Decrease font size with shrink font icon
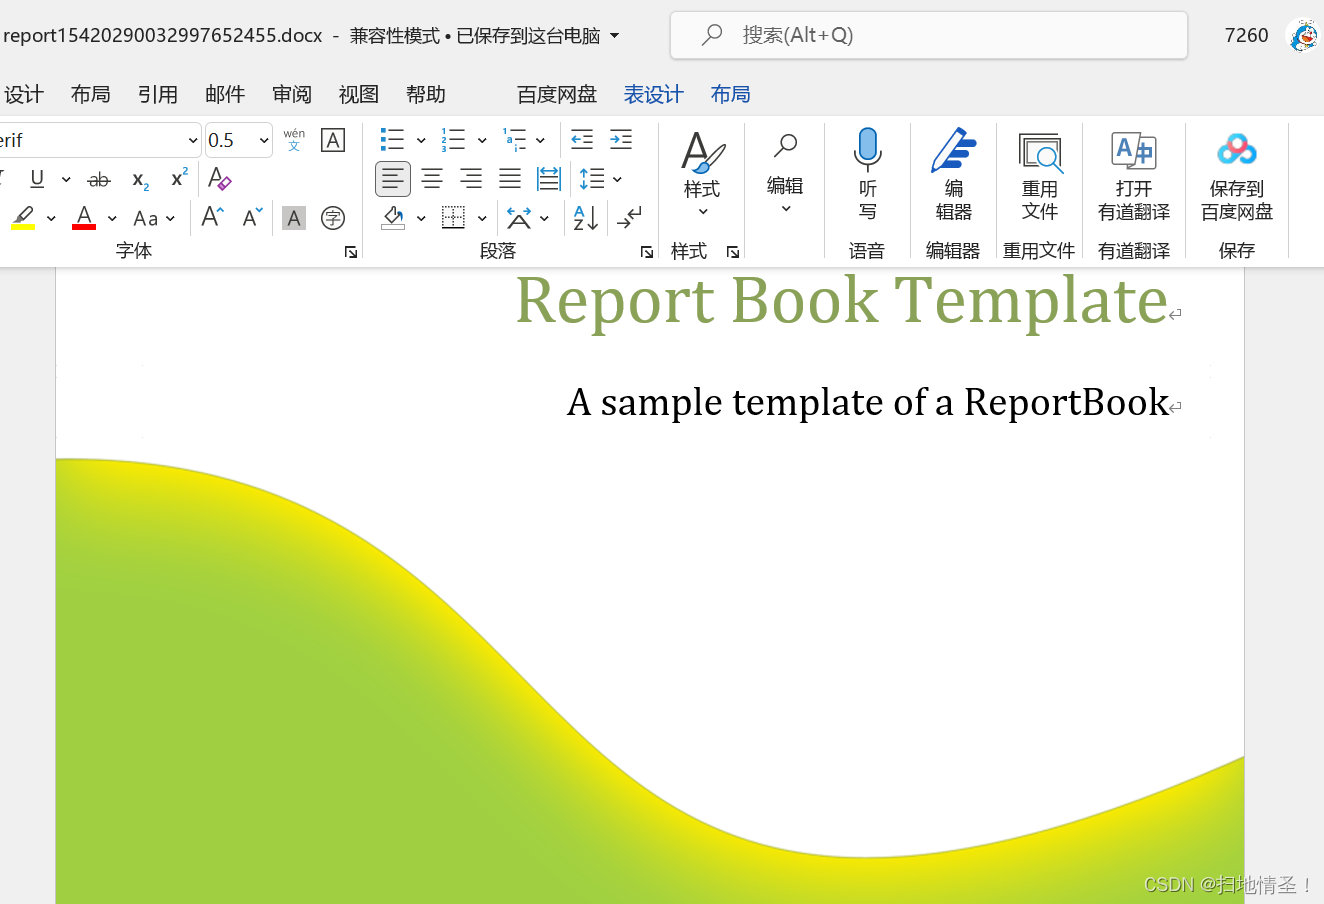Viewport: 1324px width, 904px height. click(252, 217)
